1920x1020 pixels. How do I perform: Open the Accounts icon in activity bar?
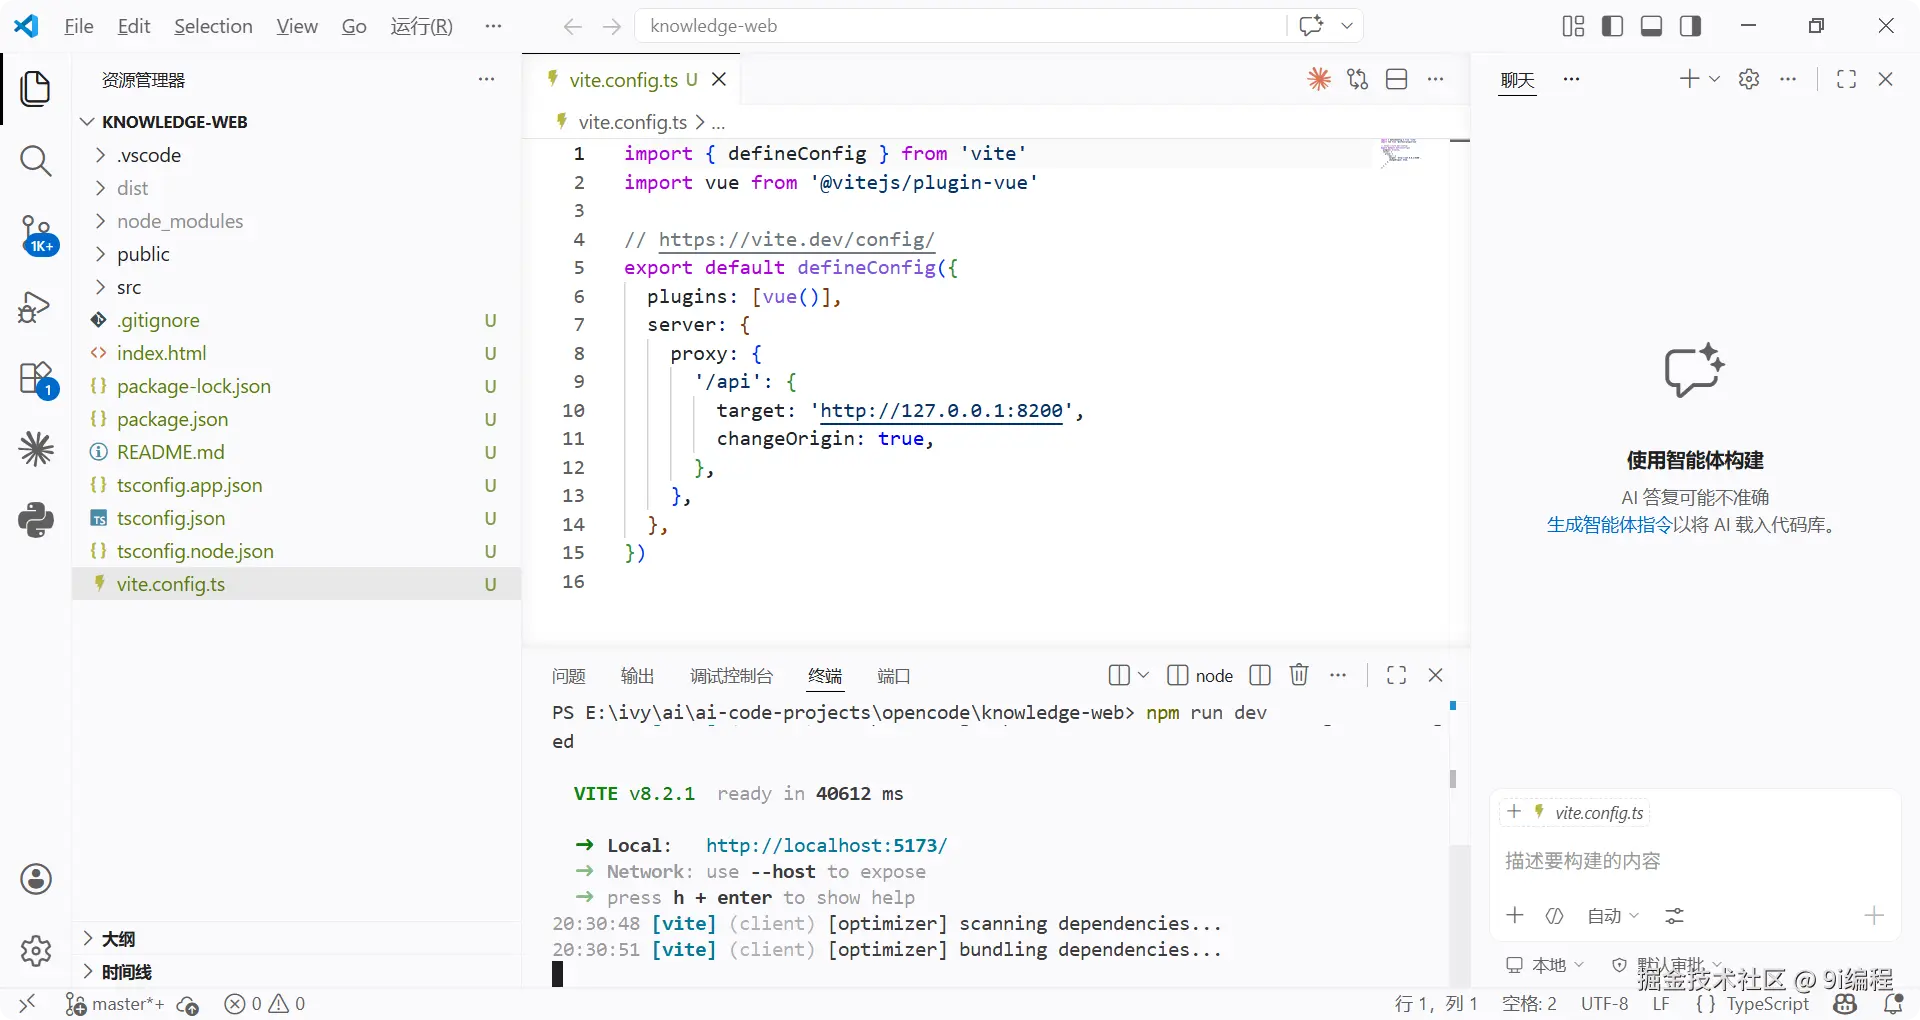(36, 879)
